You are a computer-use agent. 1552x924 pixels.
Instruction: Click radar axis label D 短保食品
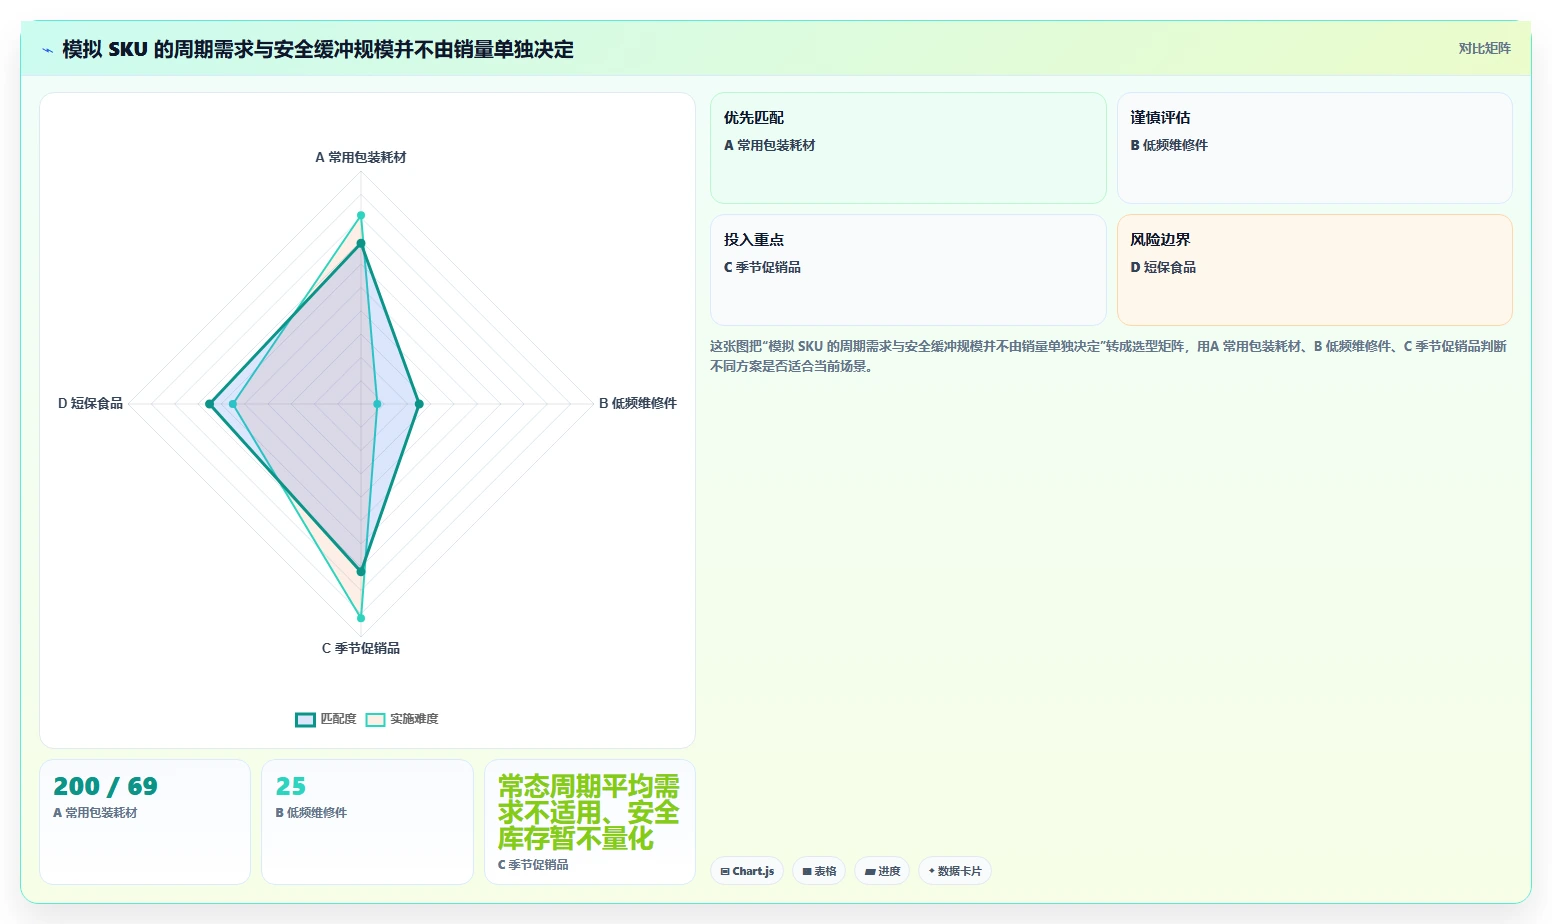[x=90, y=403]
